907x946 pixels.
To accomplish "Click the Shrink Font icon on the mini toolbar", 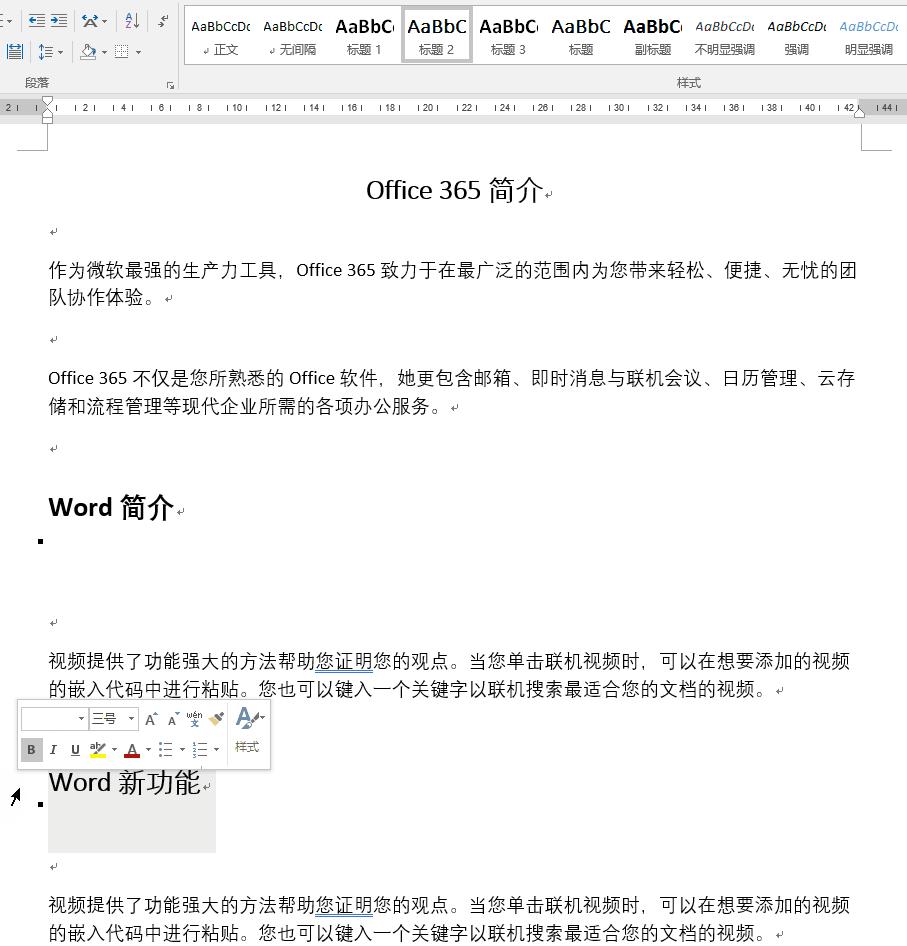I will click(x=171, y=719).
